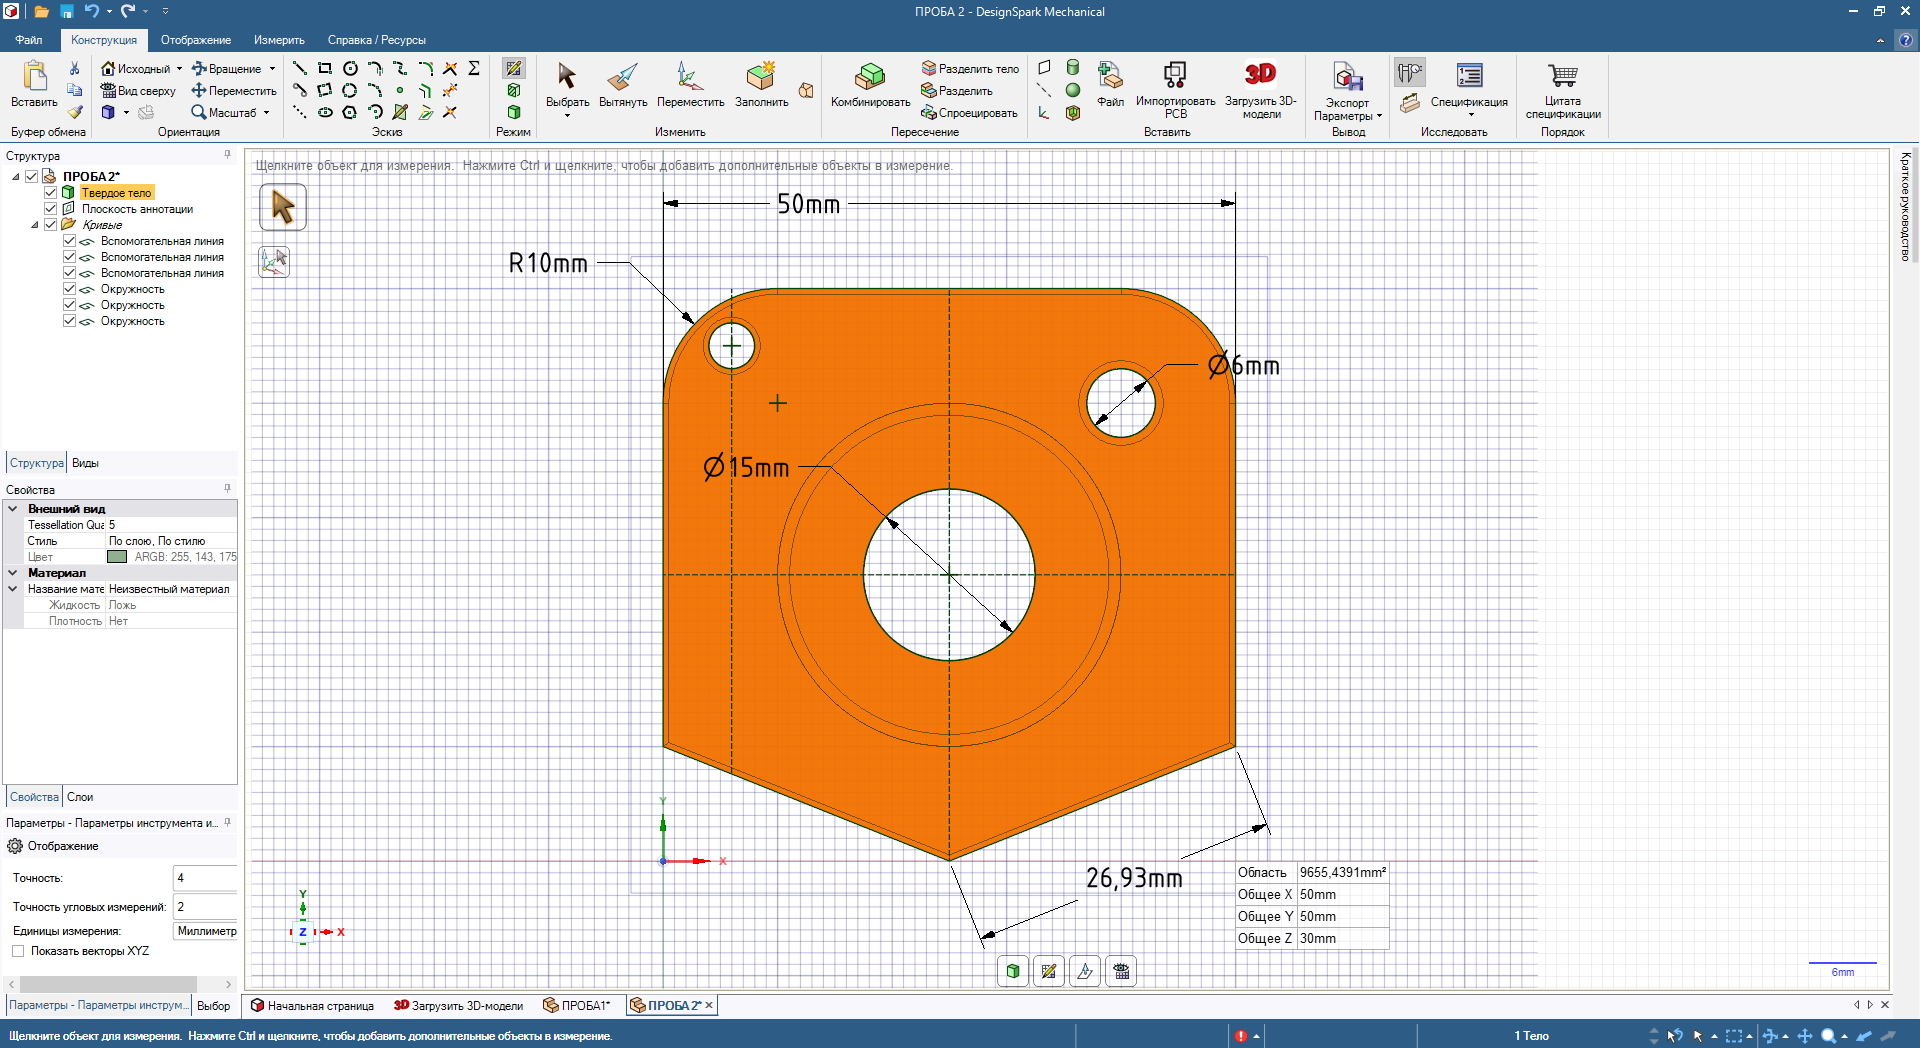Uncheck Твердое тело visibility checkbox
The image size is (1920, 1048).
pyautogui.click(x=51, y=193)
